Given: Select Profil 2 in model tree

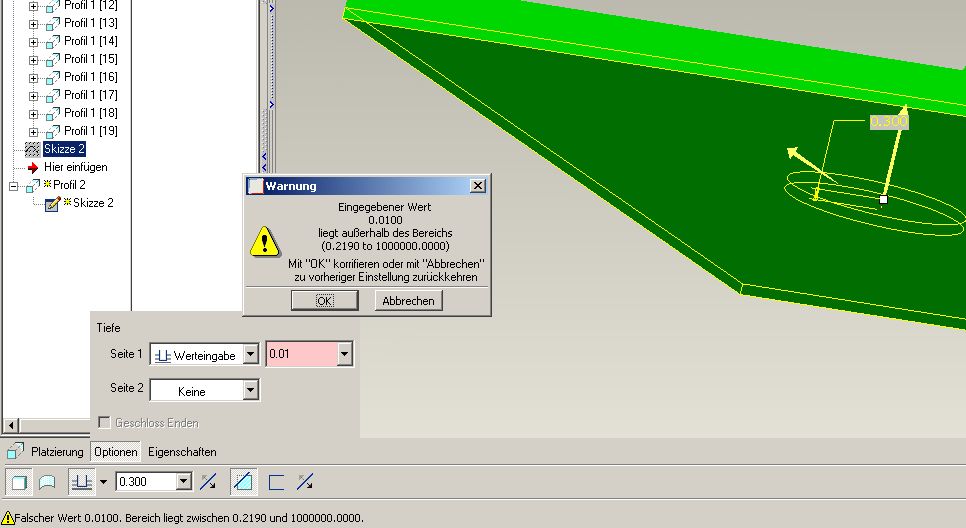Looking at the screenshot, I should coord(69,185).
